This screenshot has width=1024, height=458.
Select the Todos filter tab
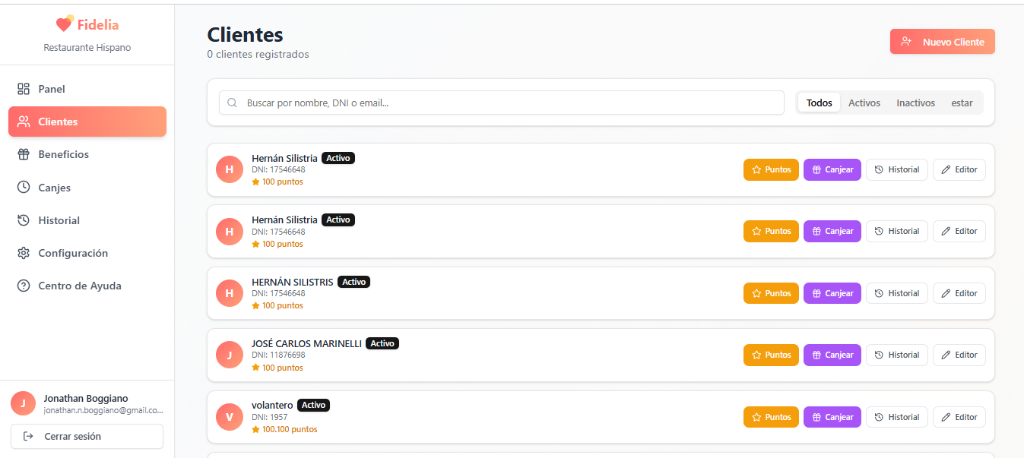pyautogui.click(x=819, y=103)
